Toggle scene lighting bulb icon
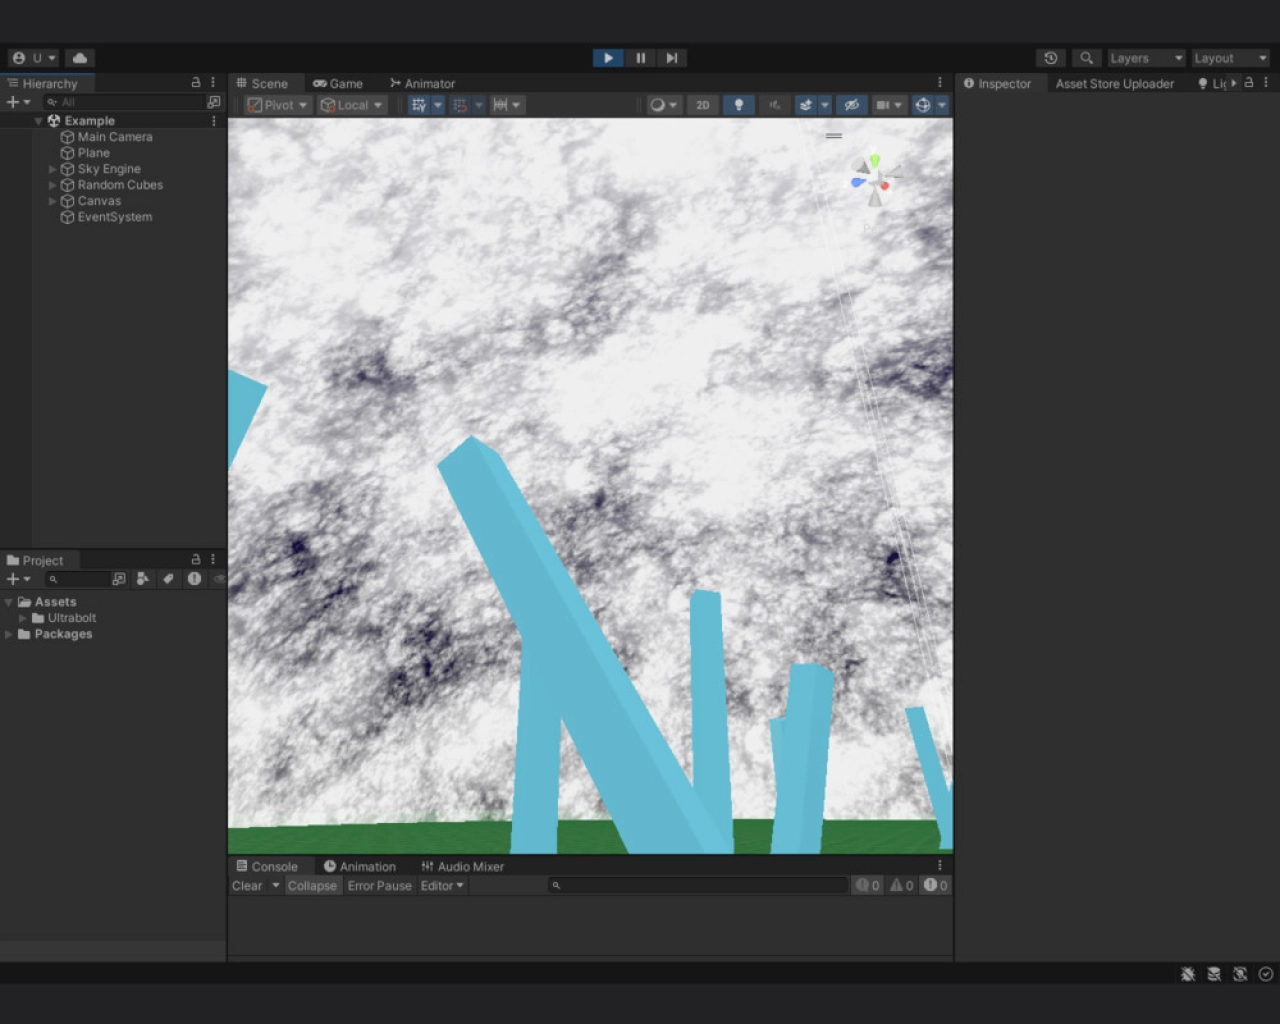The image size is (1280, 1024). [739, 105]
